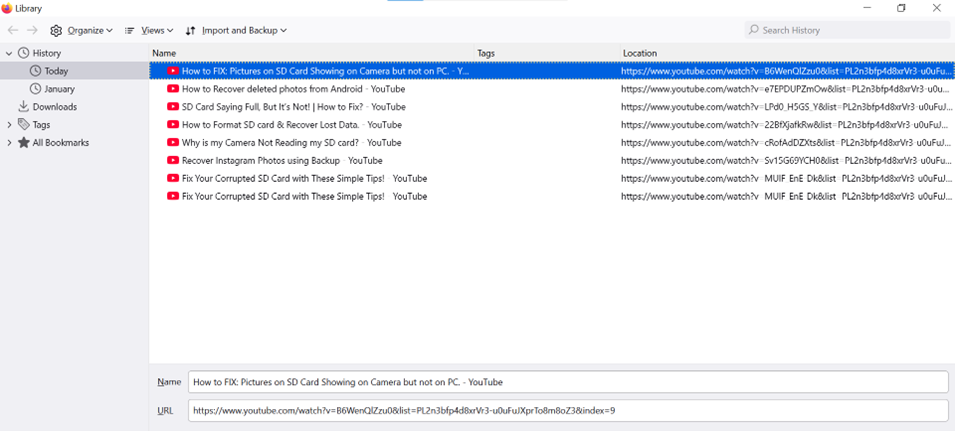Image resolution: width=955 pixels, height=431 pixels.
Task: Click the Organize gear icon
Action: pyautogui.click(x=56, y=30)
